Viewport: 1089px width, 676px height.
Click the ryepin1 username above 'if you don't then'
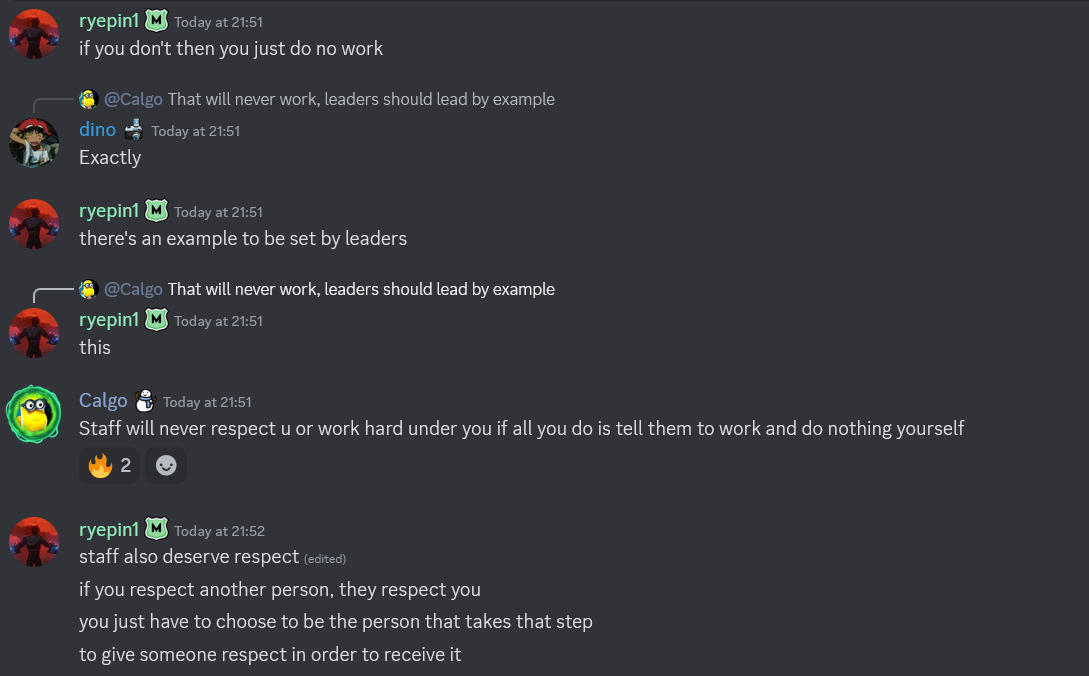coord(109,21)
